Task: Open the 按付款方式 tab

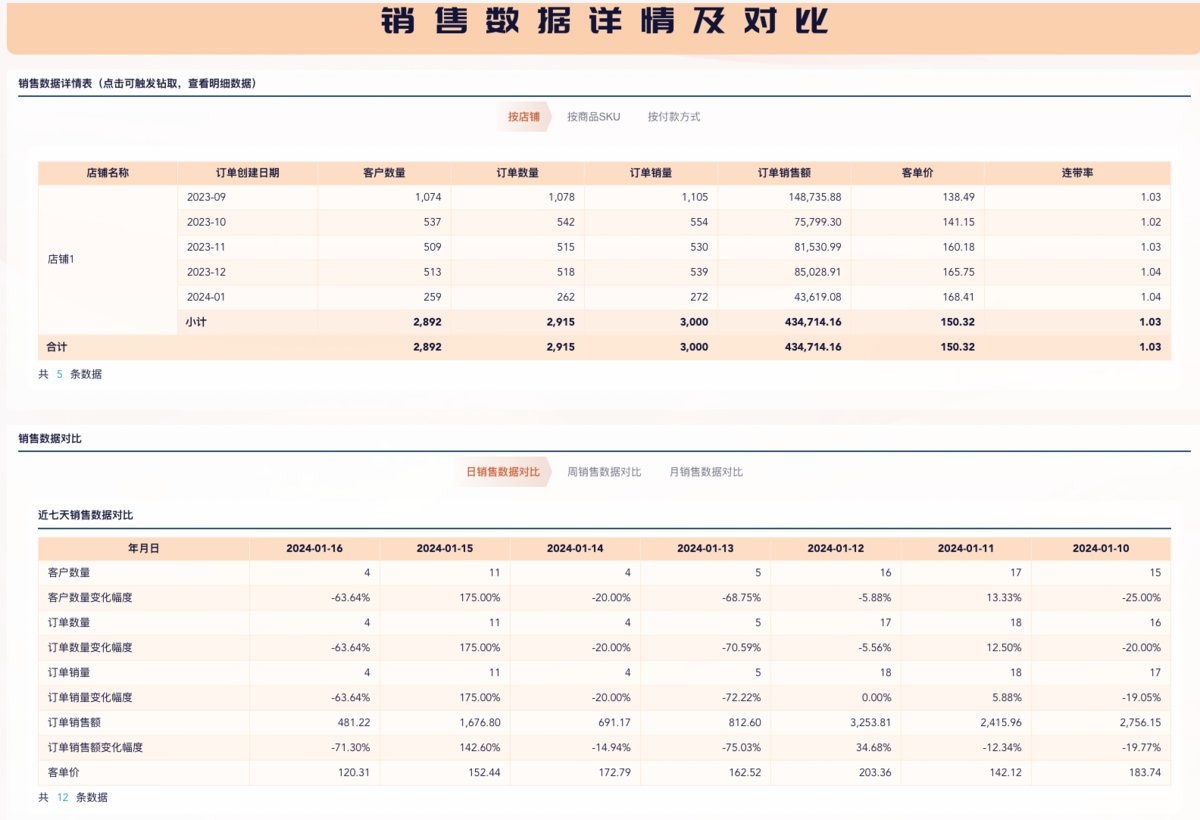Action: 674,117
